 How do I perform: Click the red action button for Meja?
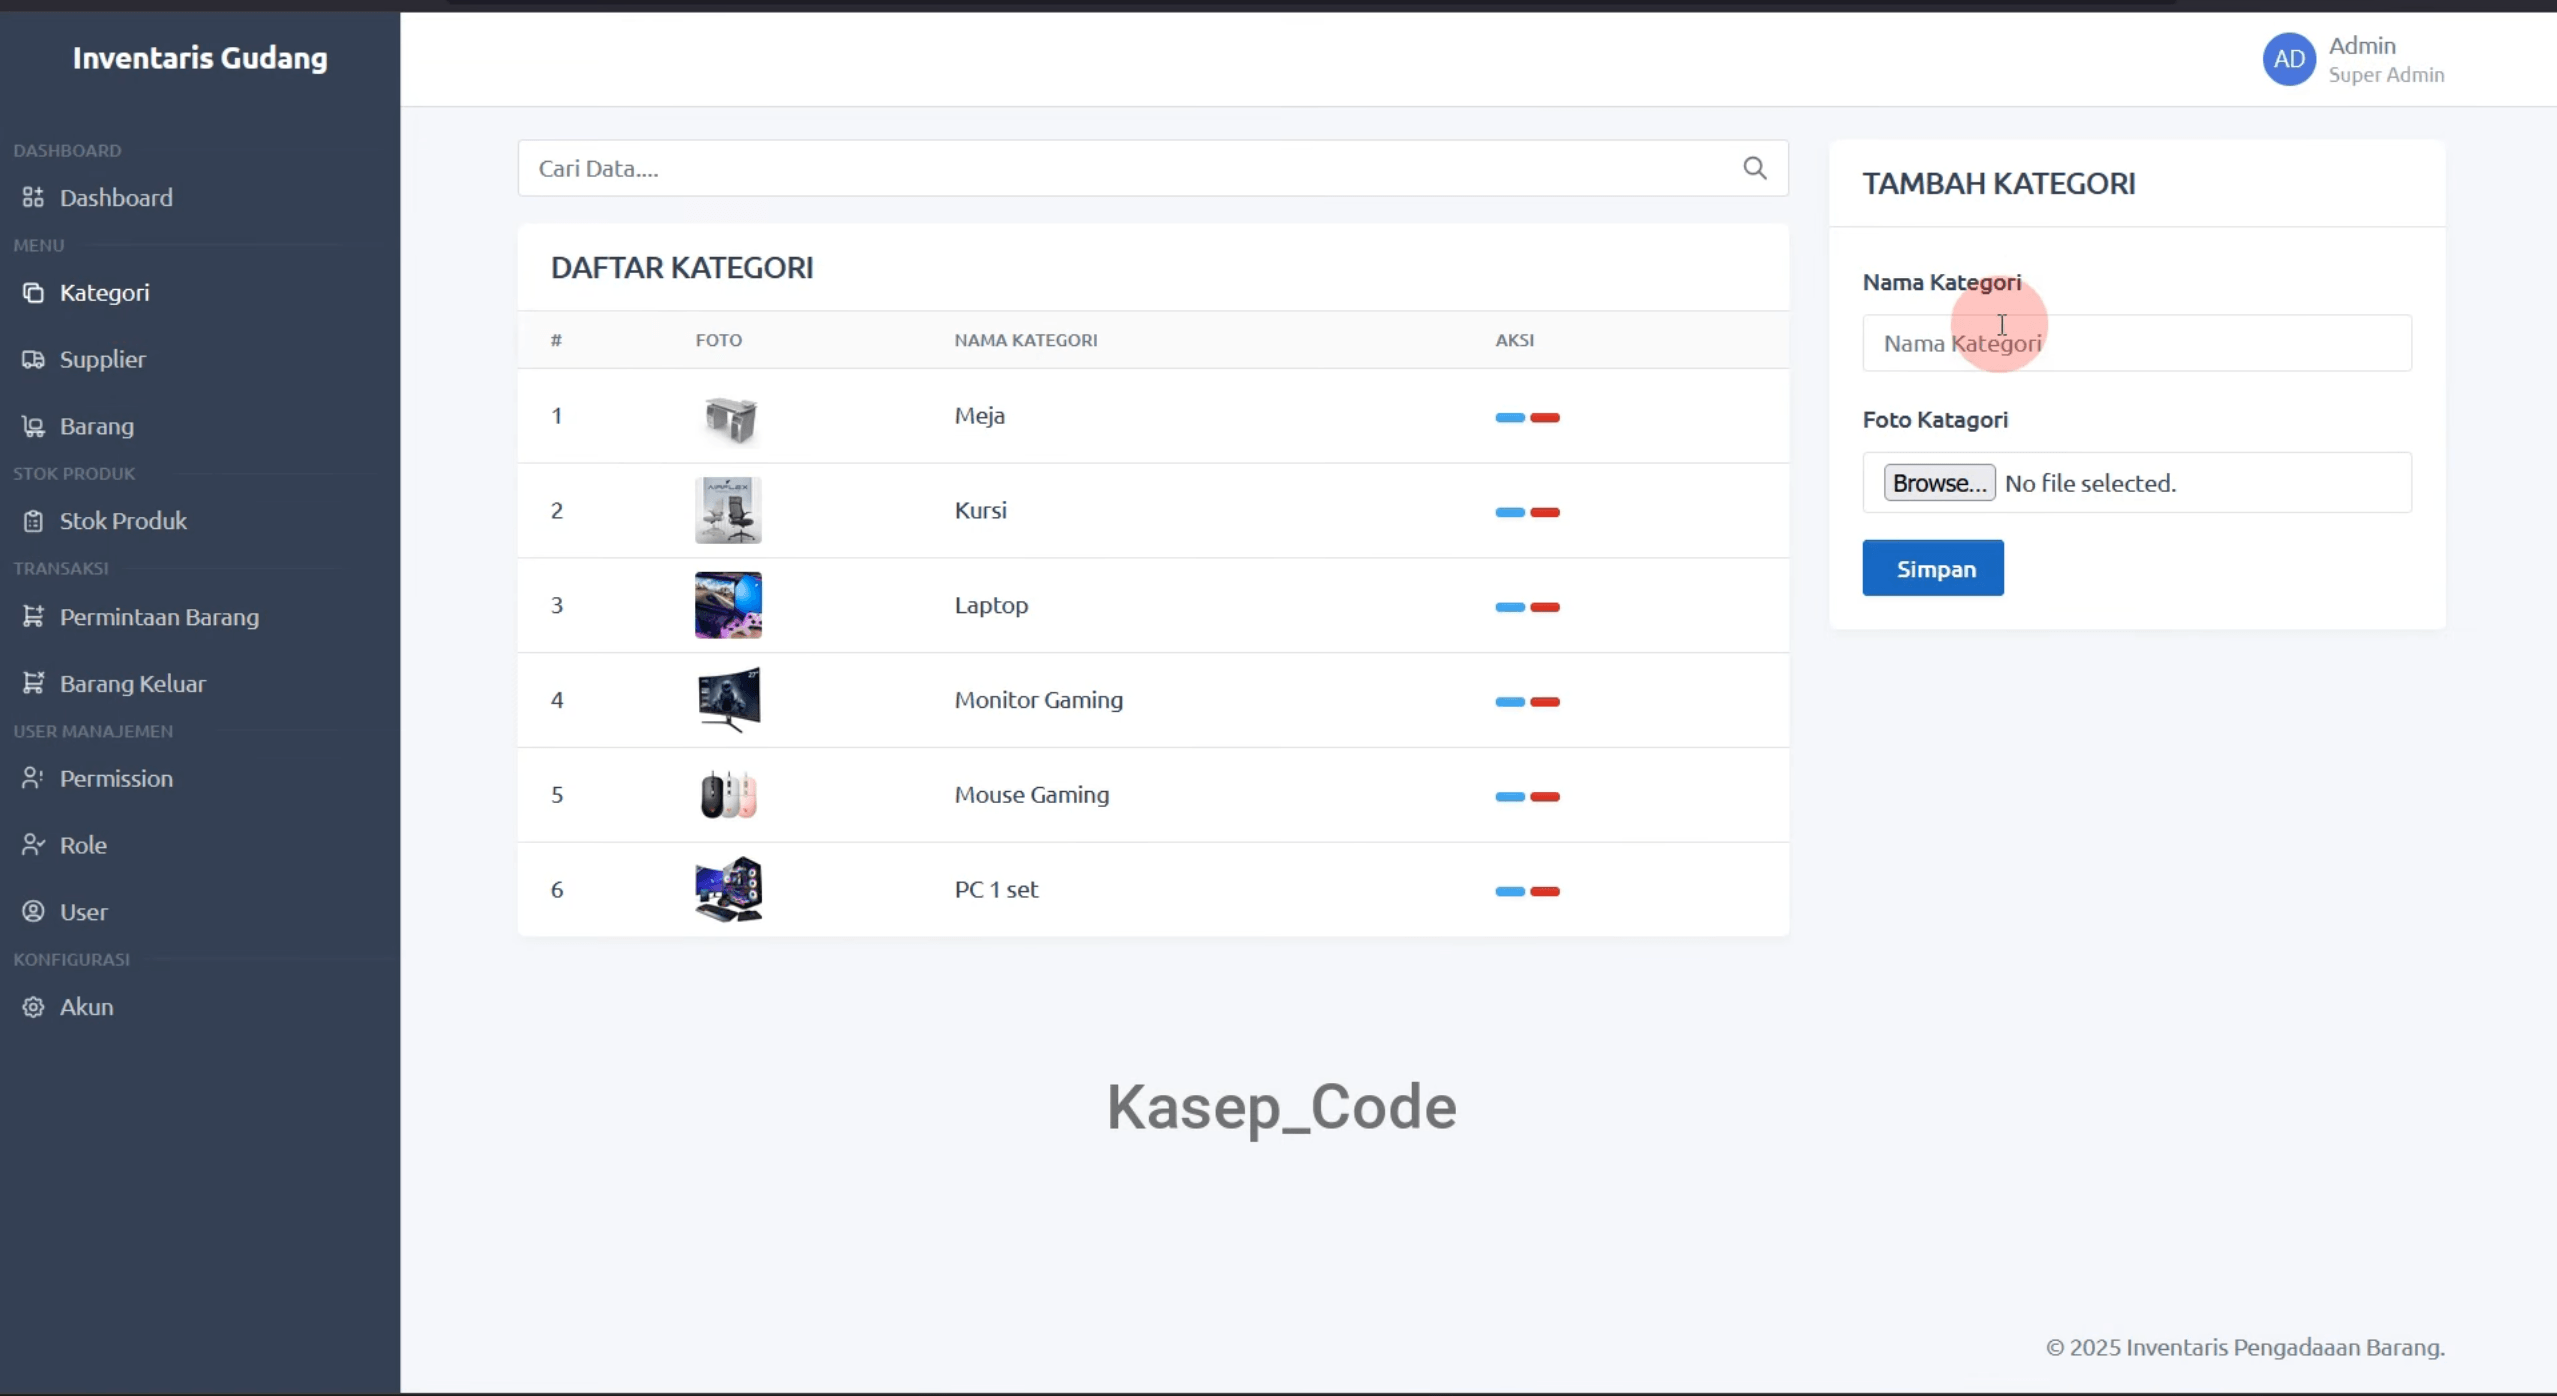(1545, 417)
